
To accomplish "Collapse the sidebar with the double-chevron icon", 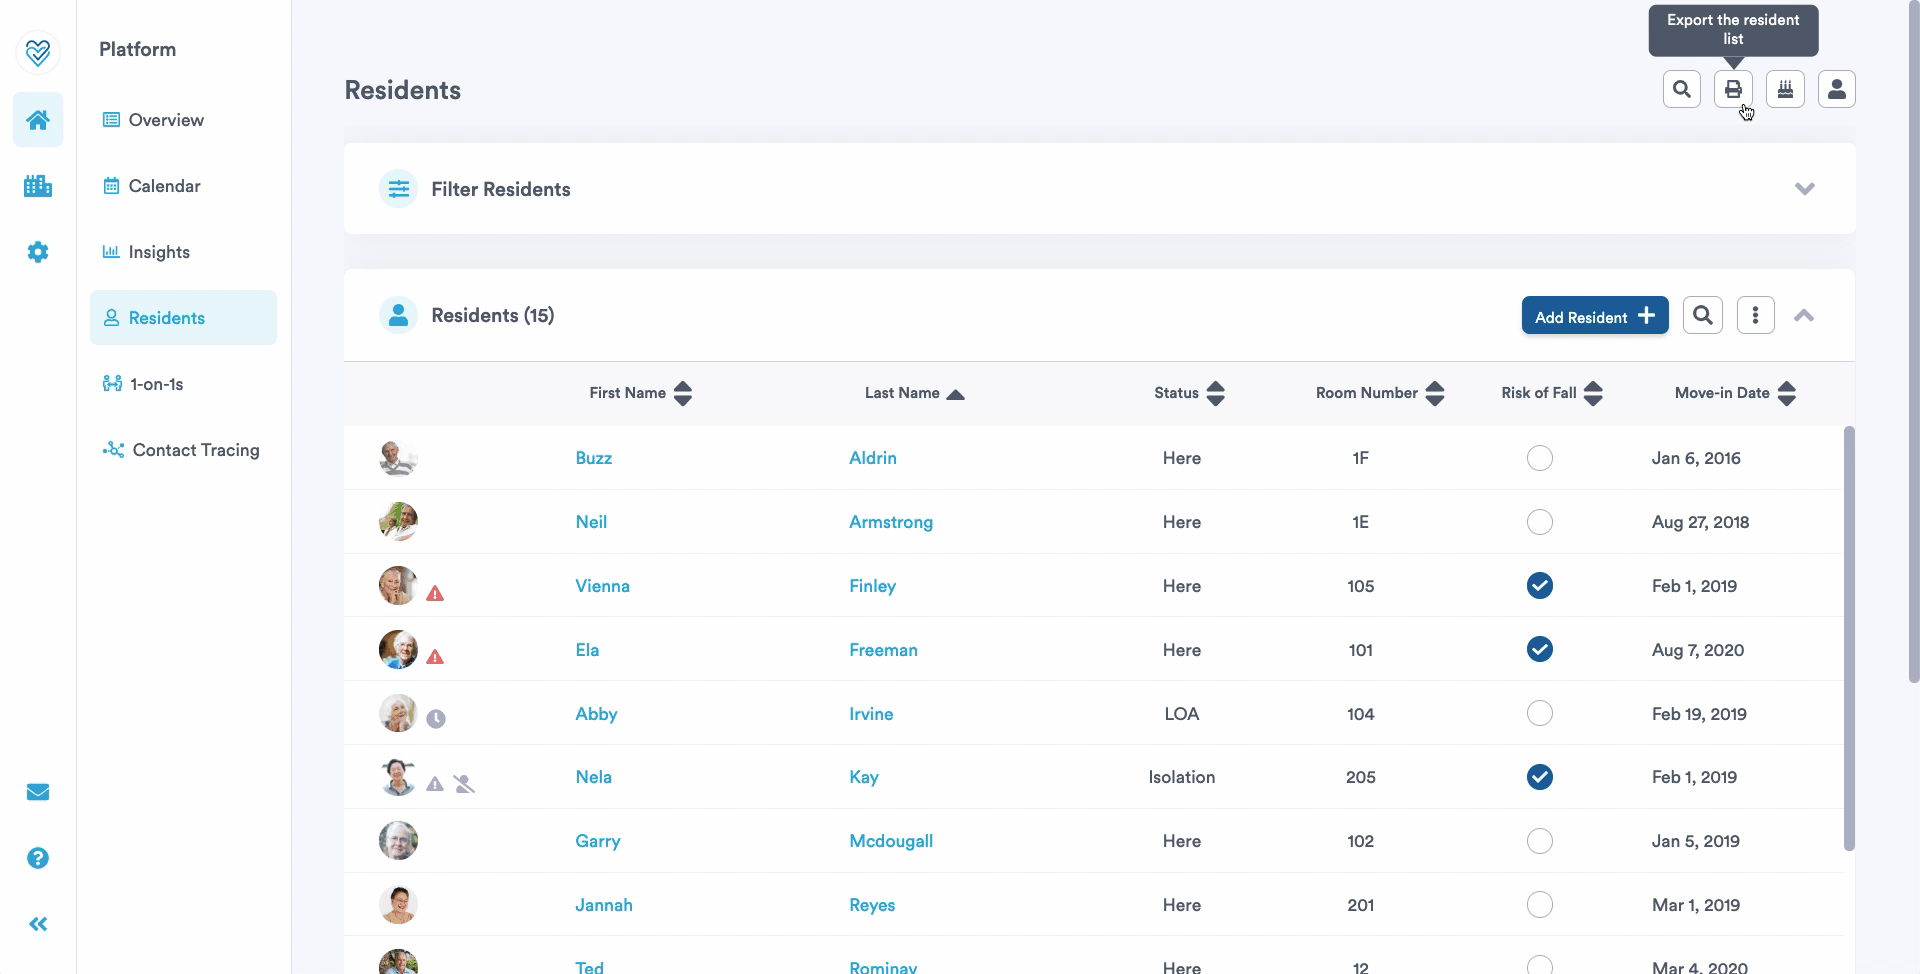I will pyautogui.click(x=38, y=924).
